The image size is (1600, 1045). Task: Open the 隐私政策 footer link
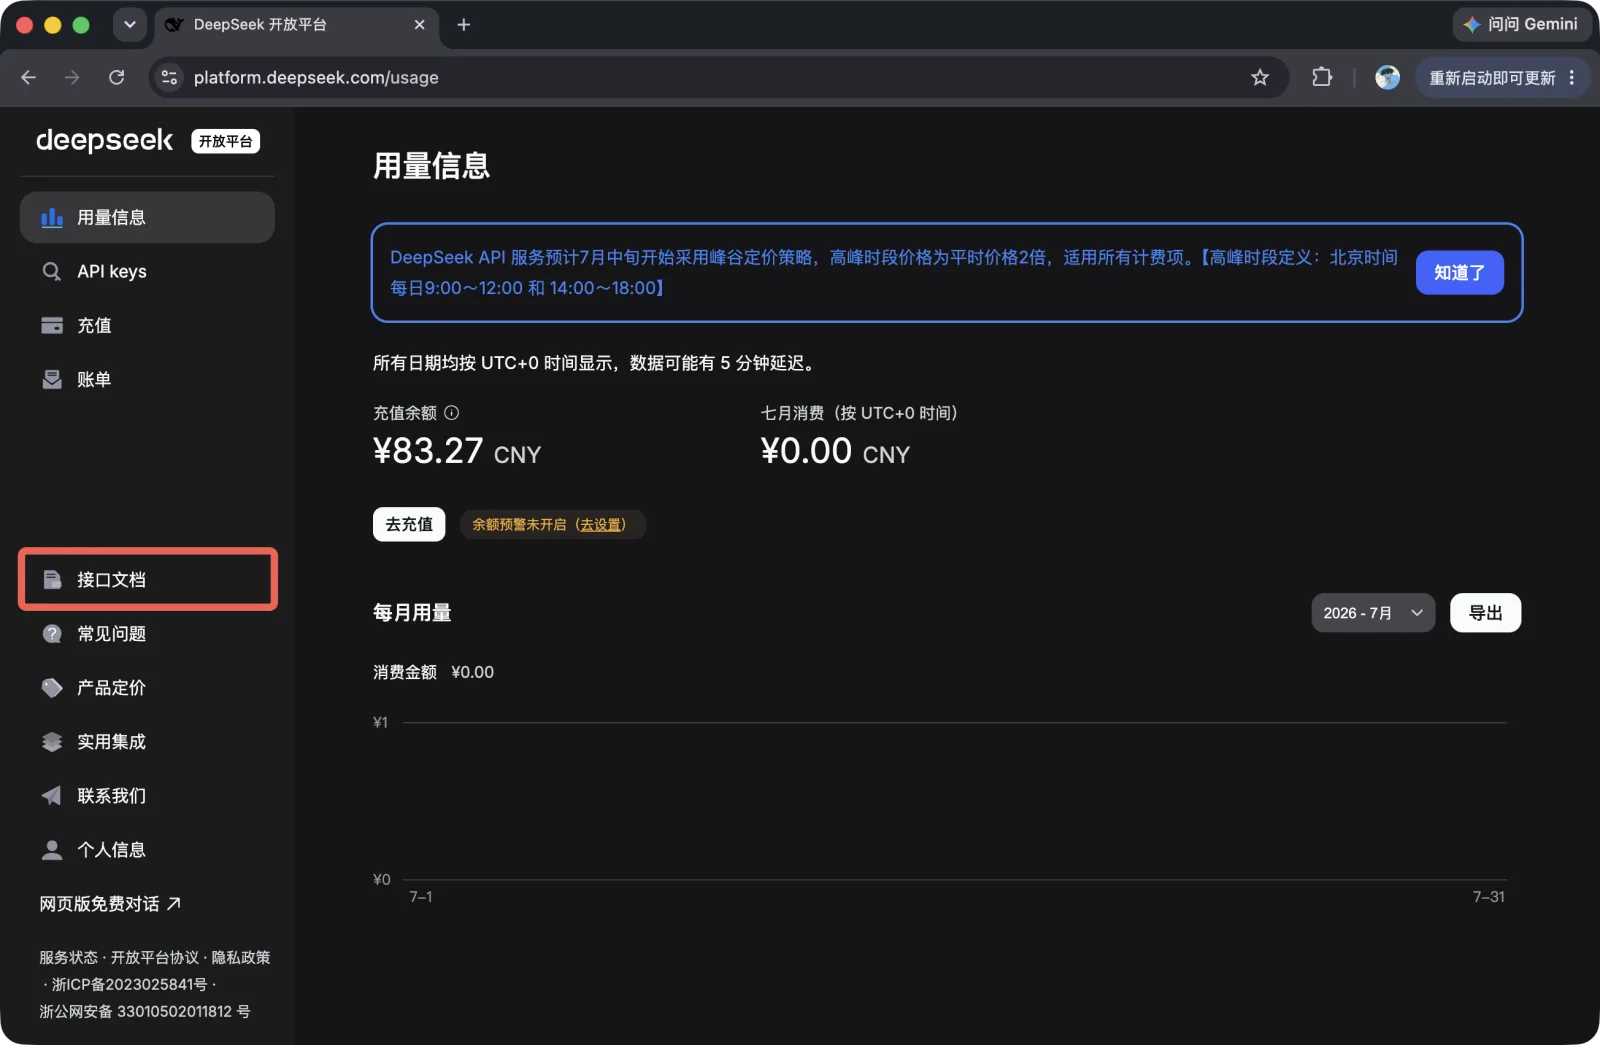(240, 957)
